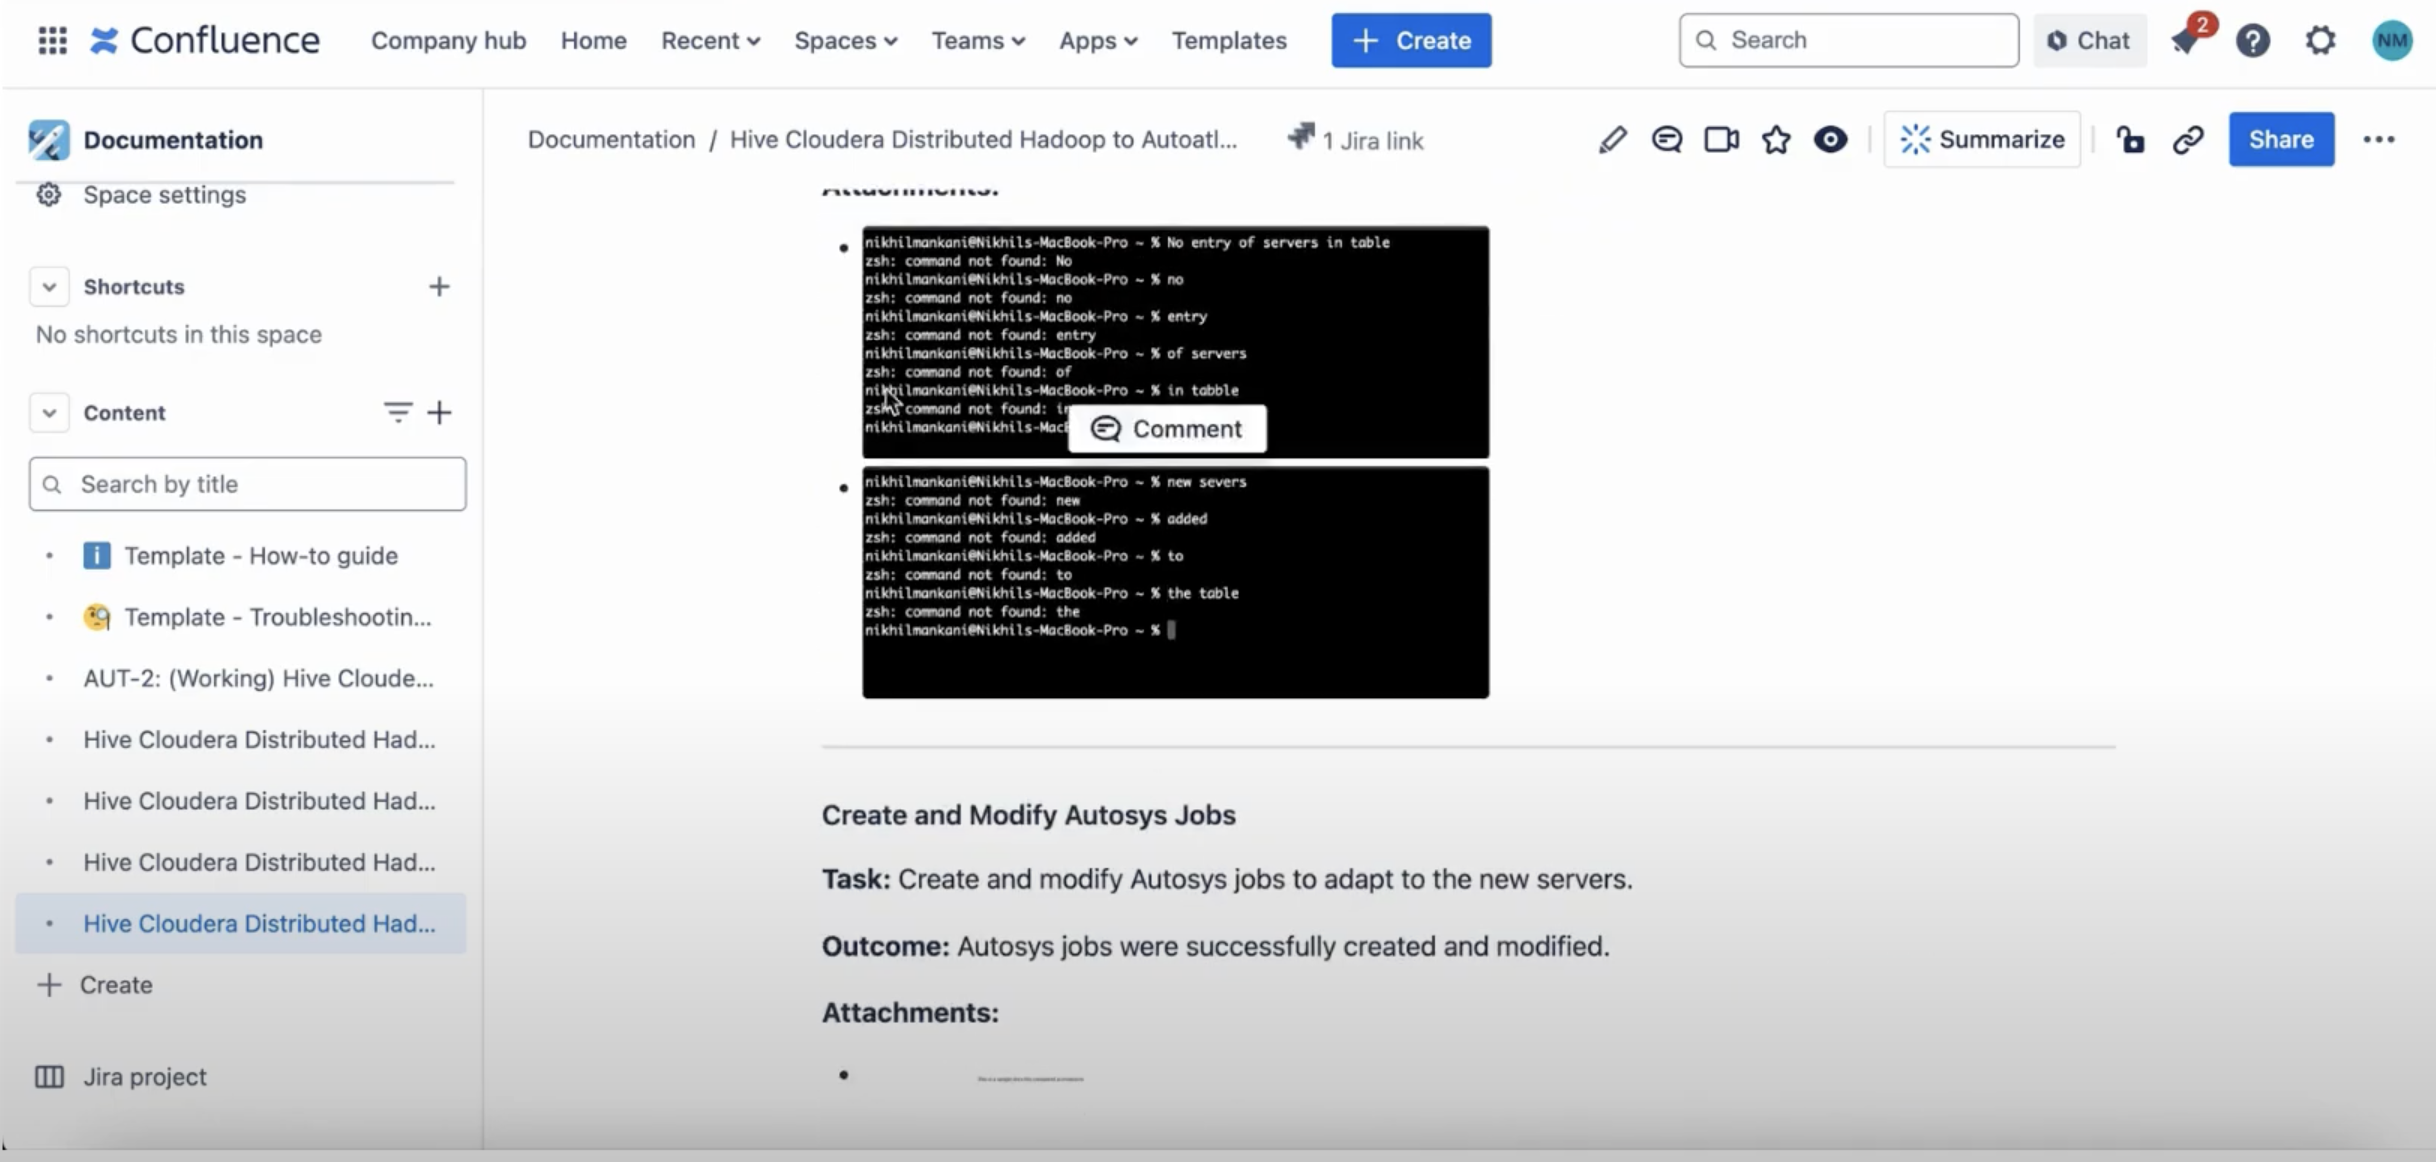Open the app switcher grid icon
This screenshot has height=1162, width=2436.
(x=52, y=41)
